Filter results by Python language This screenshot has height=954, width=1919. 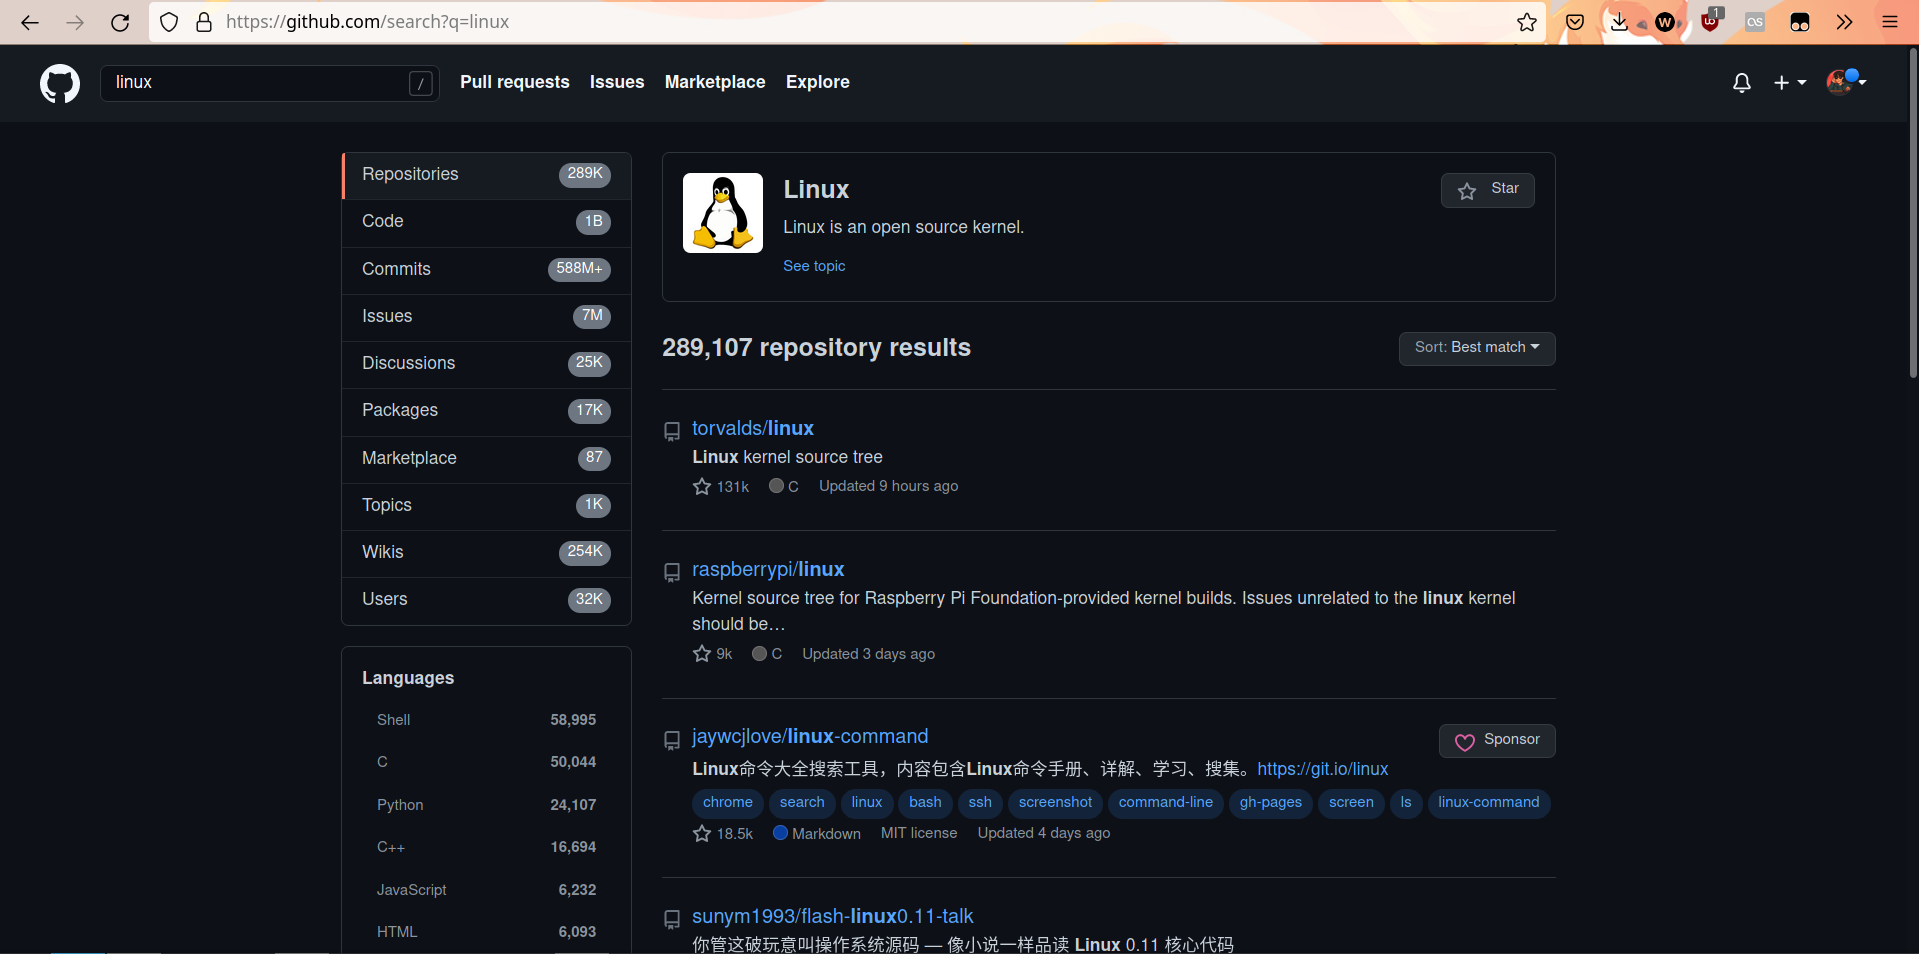pos(486,805)
